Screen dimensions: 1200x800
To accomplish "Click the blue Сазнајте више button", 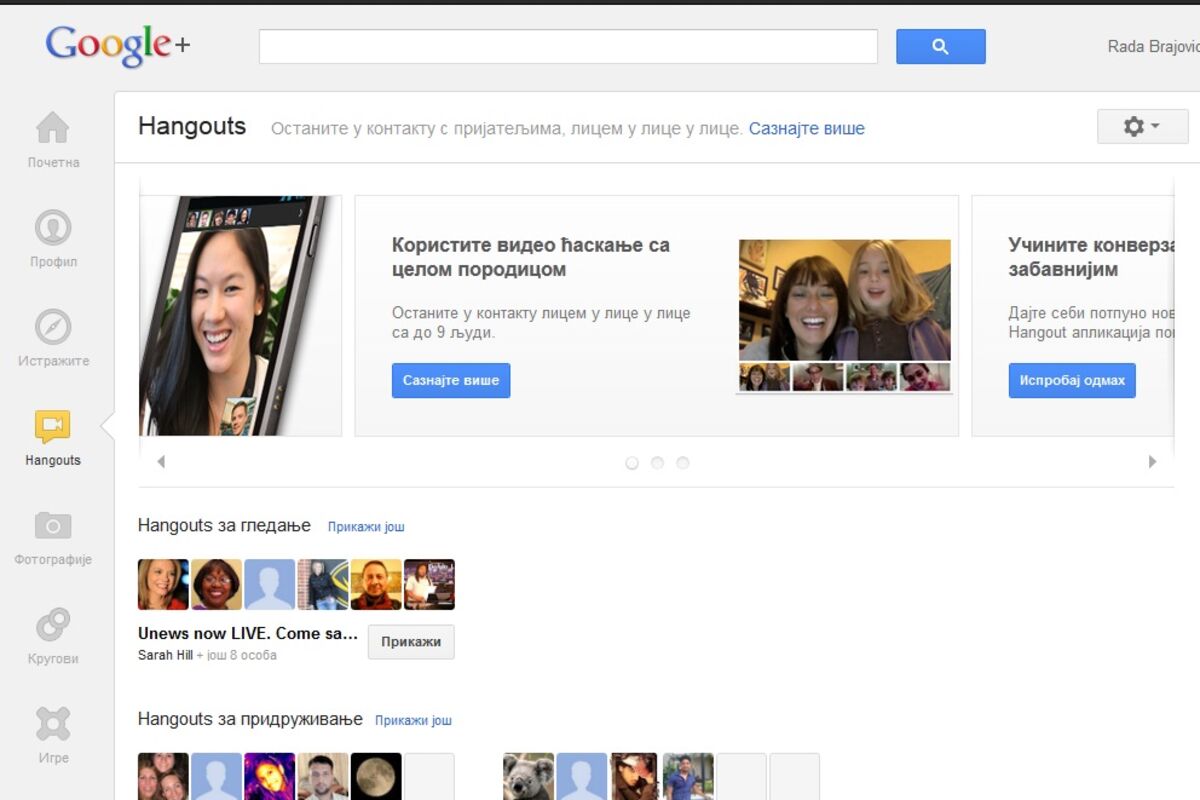I will tap(451, 381).
